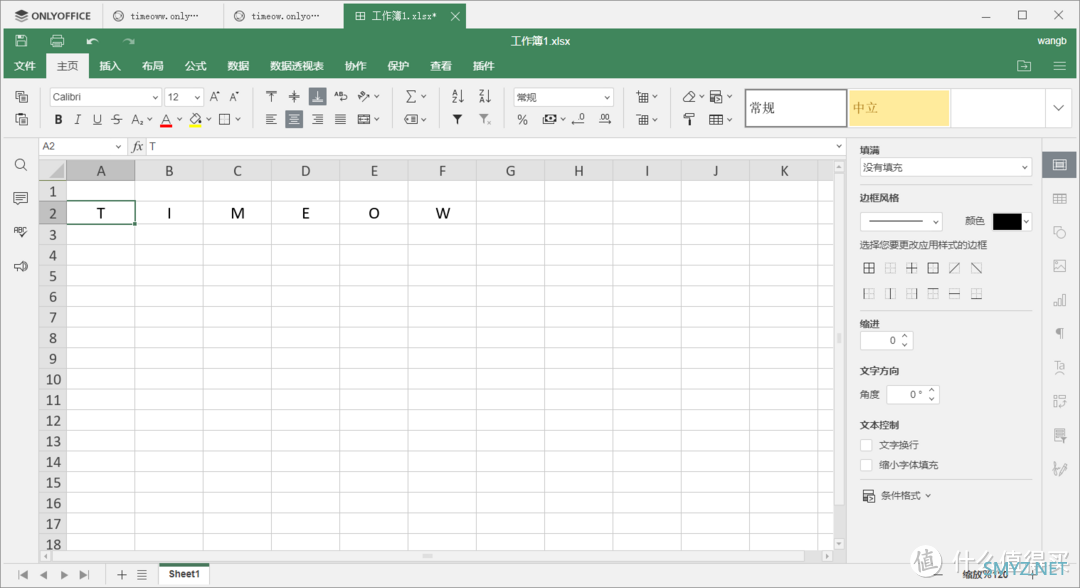The width and height of the screenshot is (1080, 588).
Task: Justify the cell text
Action: coord(340,120)
